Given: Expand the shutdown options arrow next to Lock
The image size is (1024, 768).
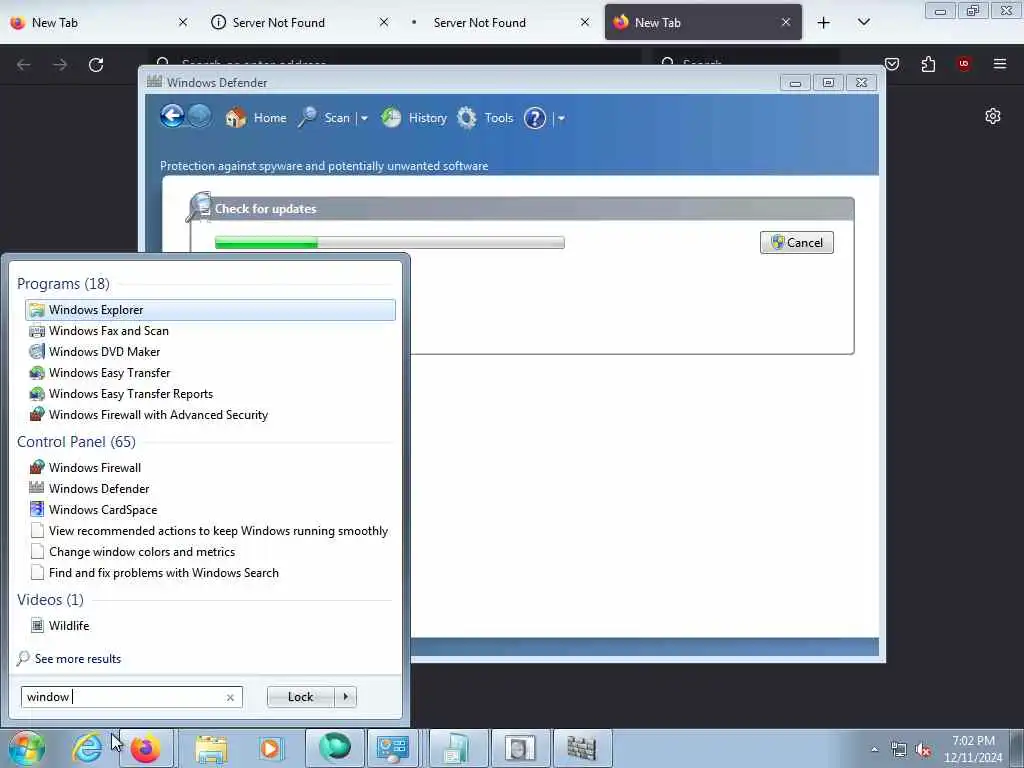Looking at the screenshot, I should point(345,697).
